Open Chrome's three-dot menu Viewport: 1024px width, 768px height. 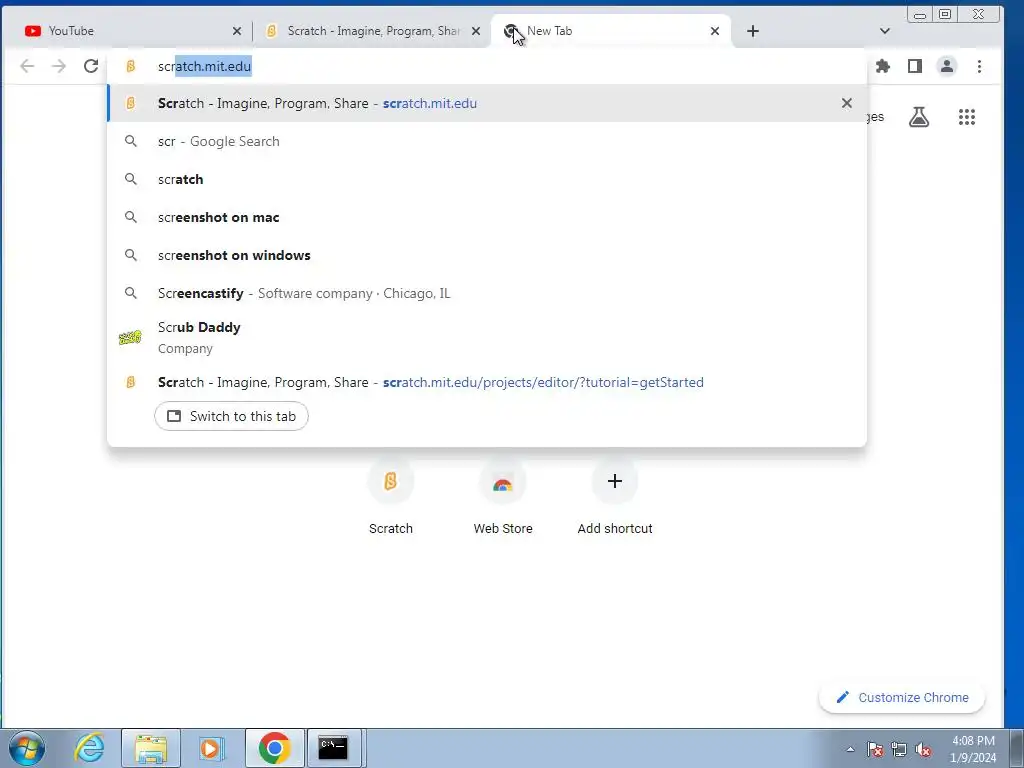click(x=979, y=66)
